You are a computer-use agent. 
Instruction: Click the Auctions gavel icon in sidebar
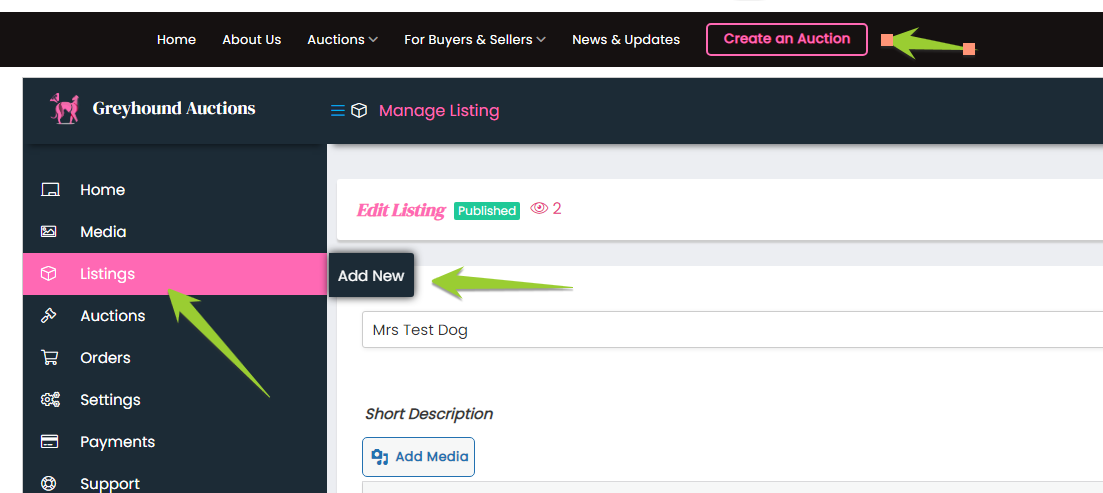(x=49, y=316)
